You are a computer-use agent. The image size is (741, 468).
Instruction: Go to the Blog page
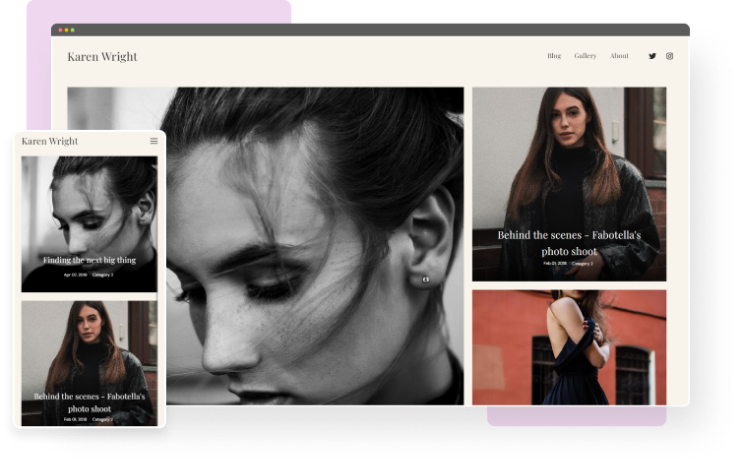click(554, 56)
